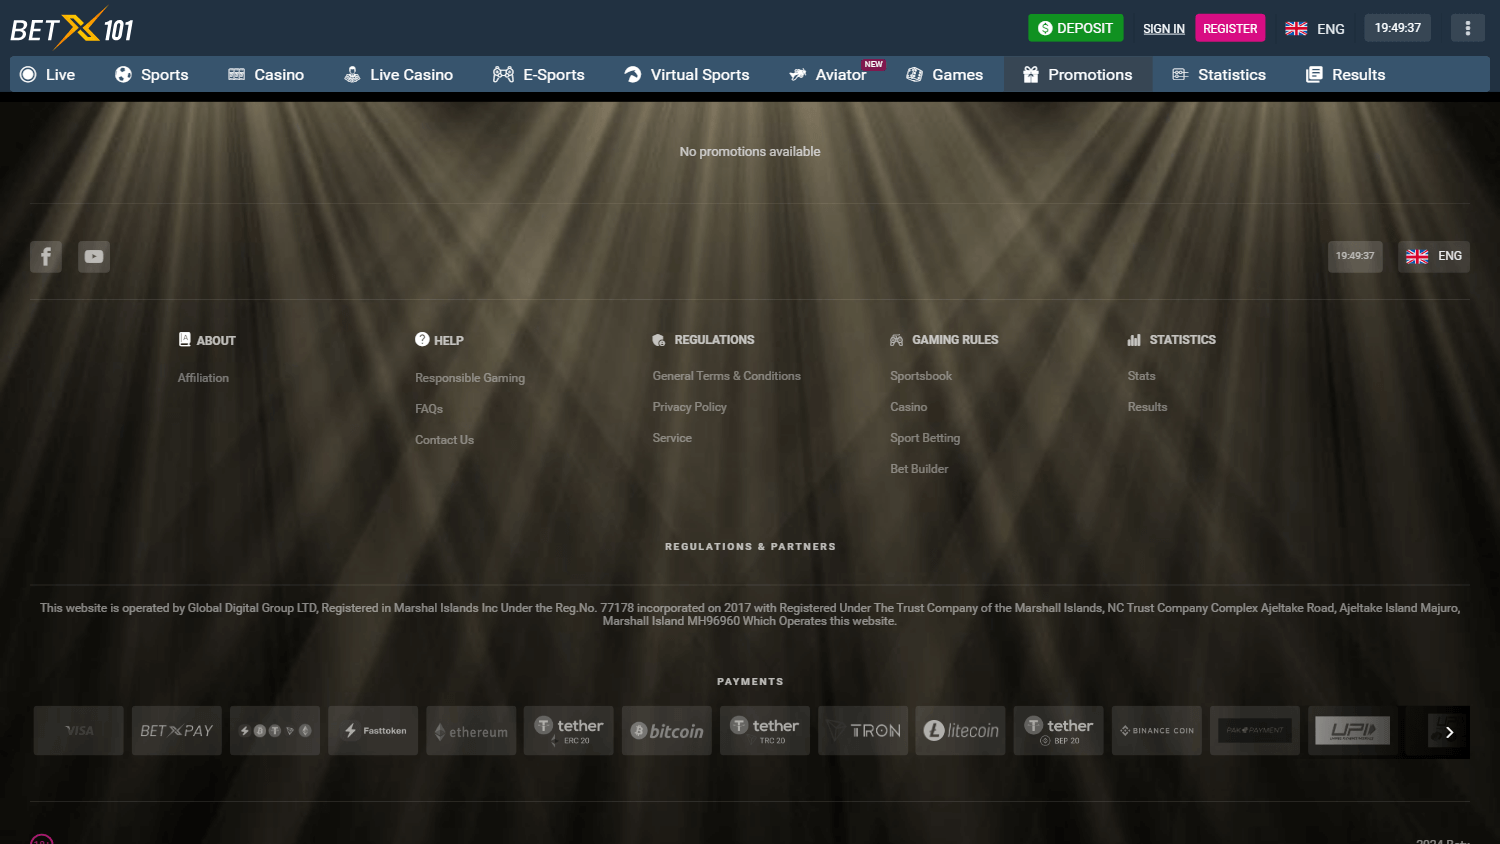
Task: Click the Visa payment logo
Action: click(79, 731)
